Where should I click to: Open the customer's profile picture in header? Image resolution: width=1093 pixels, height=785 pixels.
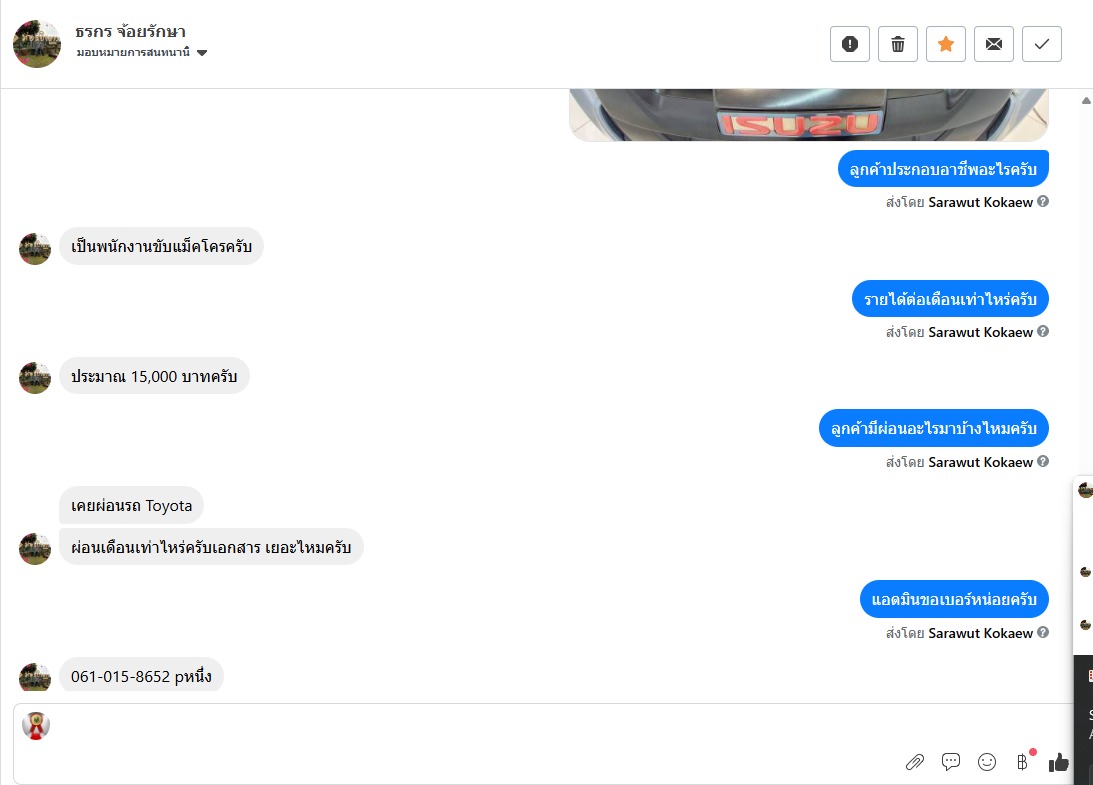(37, 44)
